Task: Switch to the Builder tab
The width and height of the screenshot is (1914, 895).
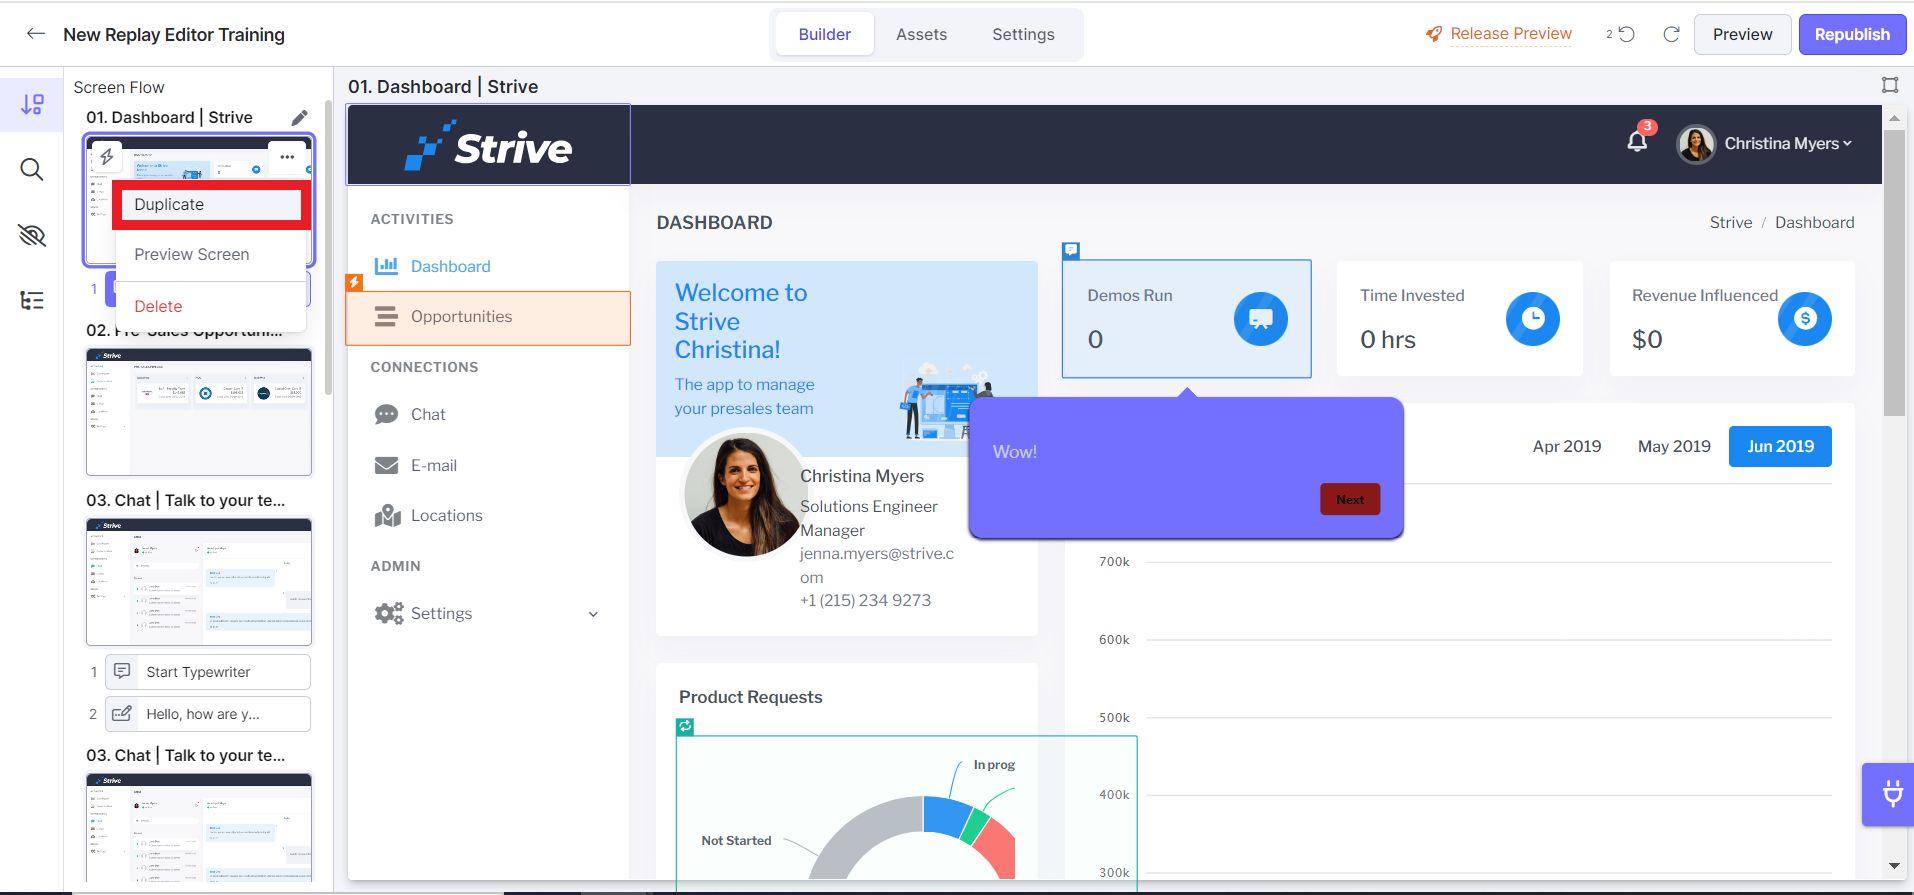Action: pos(824,34)
